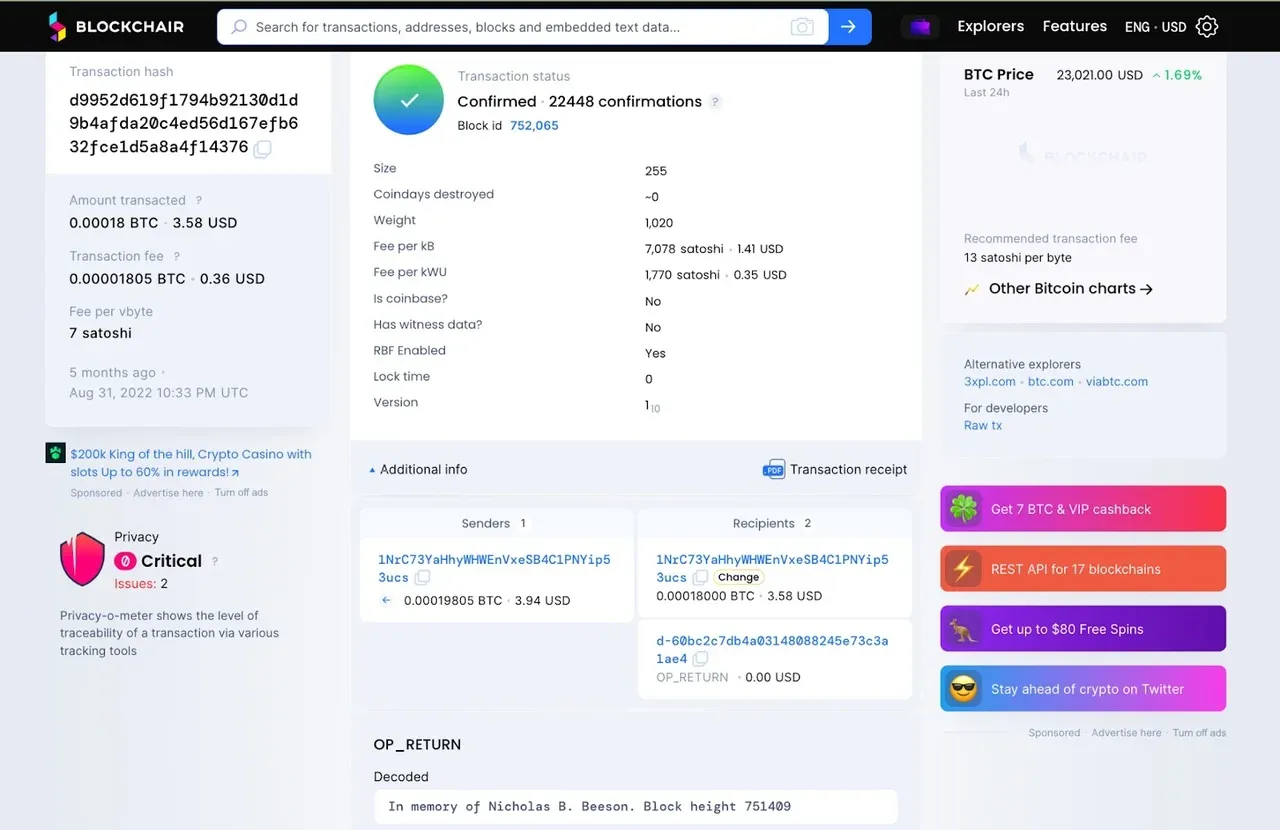This screenshot has height=830, width=1280.
Task: Toggle the Change tag on the recipient
Action: [738, 577]
